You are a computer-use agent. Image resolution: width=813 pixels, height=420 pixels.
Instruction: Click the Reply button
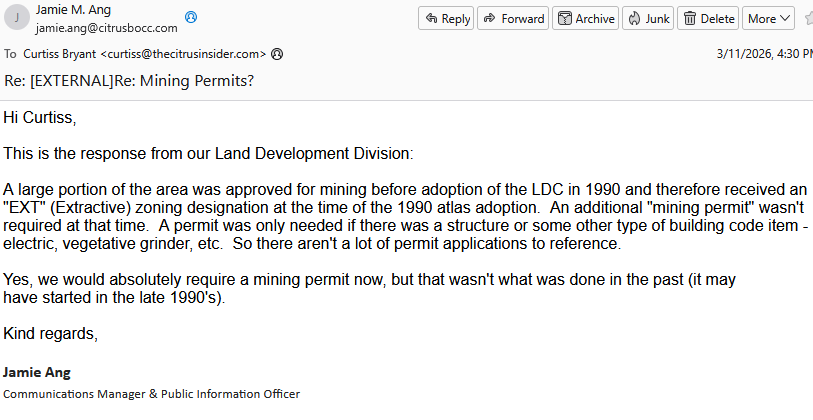pyautogui.click(x=446, y=18)
